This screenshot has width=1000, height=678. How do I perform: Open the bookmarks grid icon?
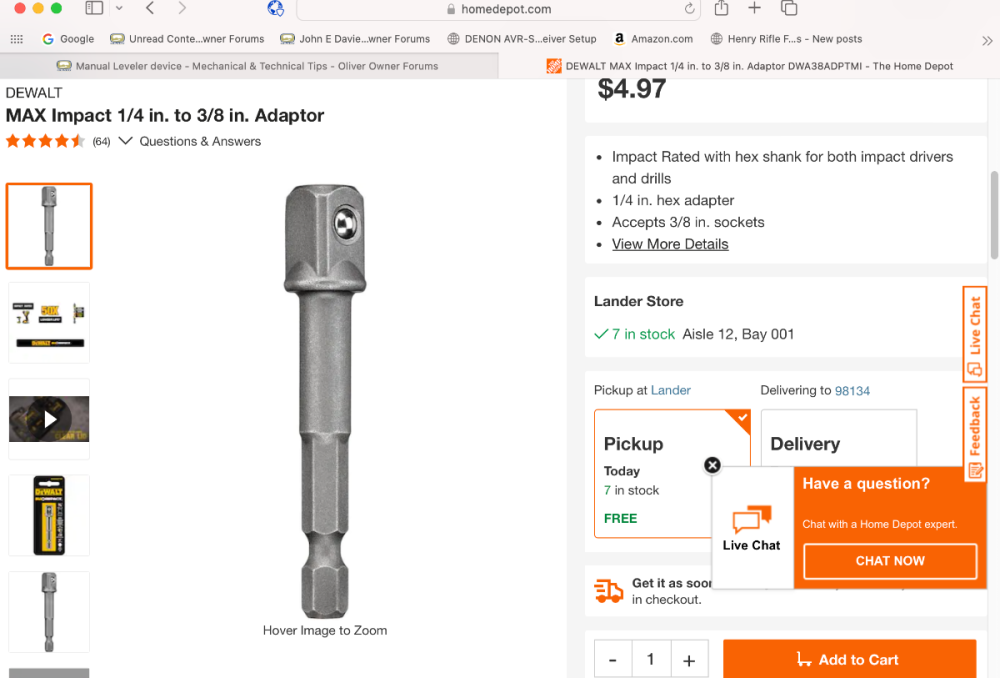coord(16,39)
